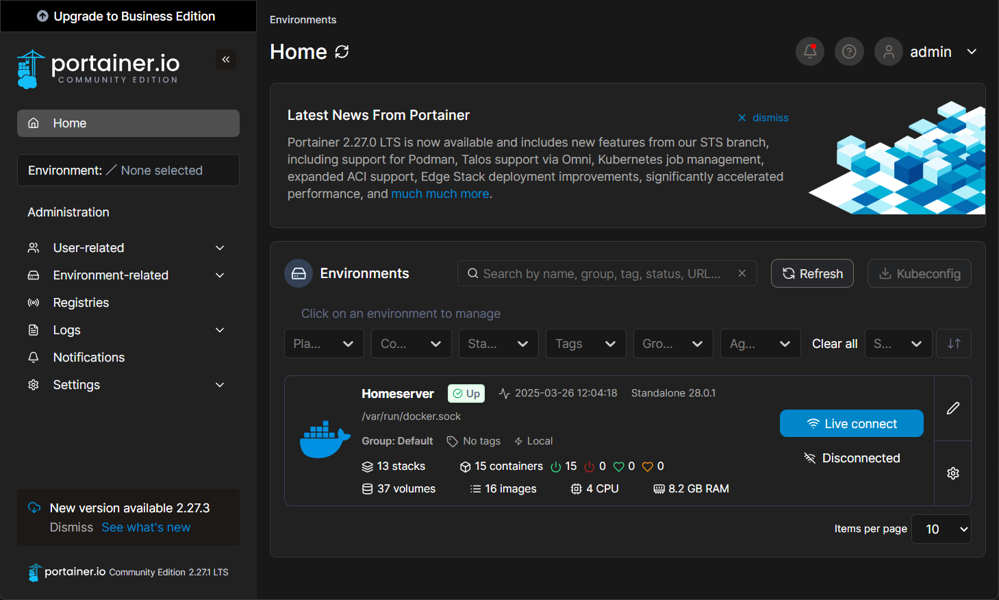Open the Platform filter dropdown
Viewport: 999px width, 600px height.
[x=324, y=344]
